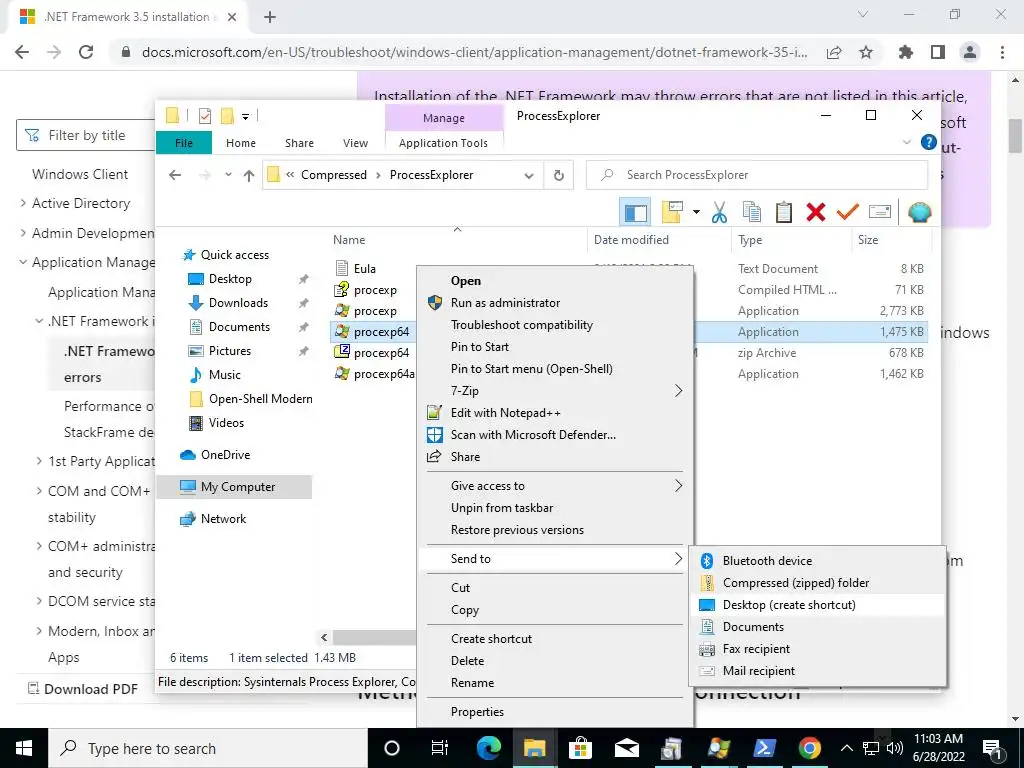Open Chrome three-dot menu
The image size is (1024, 768).
(1002, 52)
